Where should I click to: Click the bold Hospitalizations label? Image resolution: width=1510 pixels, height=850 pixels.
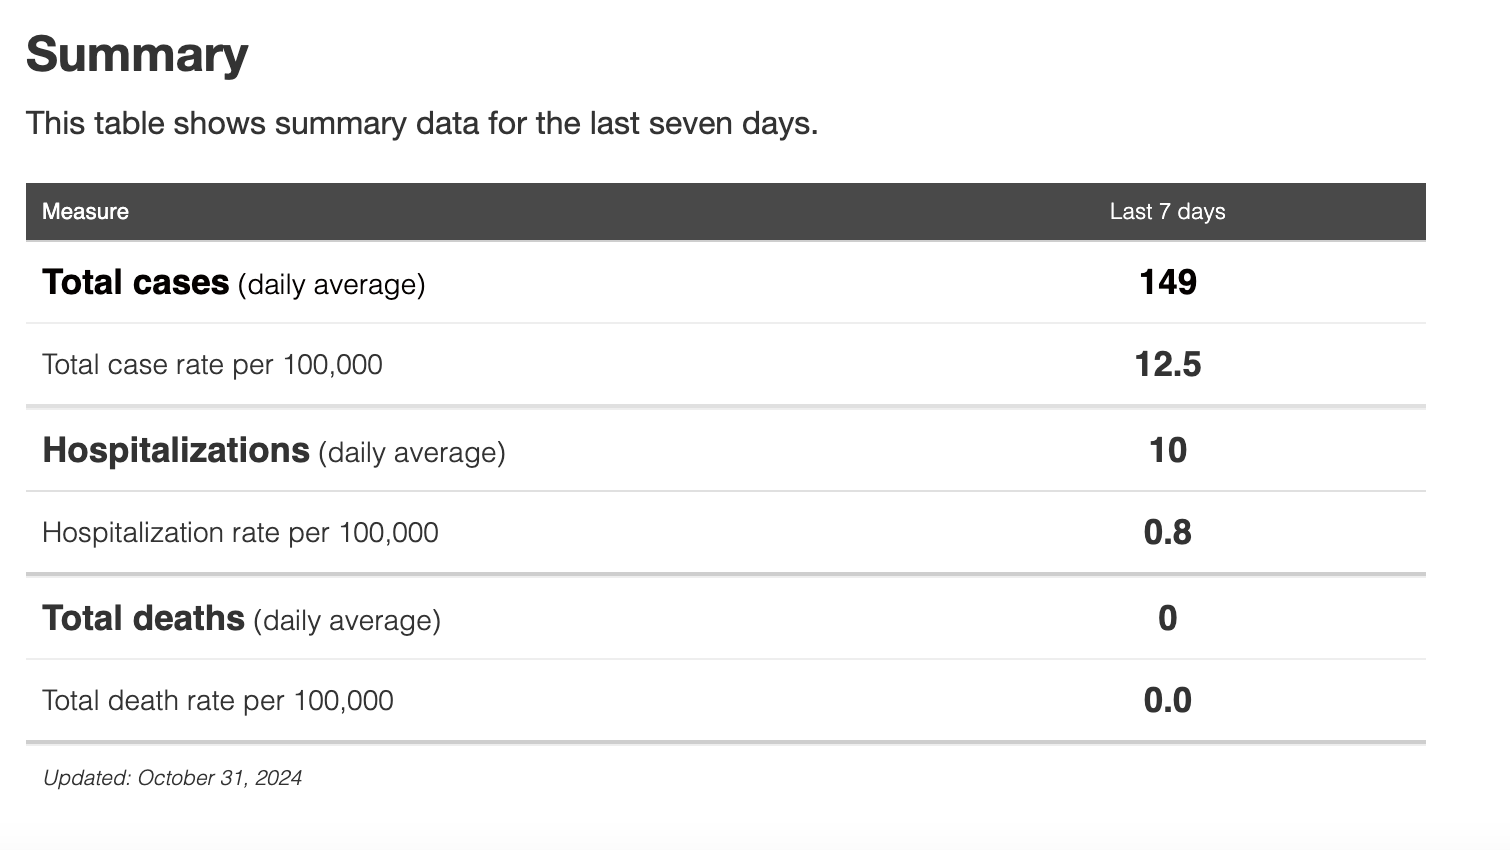tap(175, 451)
